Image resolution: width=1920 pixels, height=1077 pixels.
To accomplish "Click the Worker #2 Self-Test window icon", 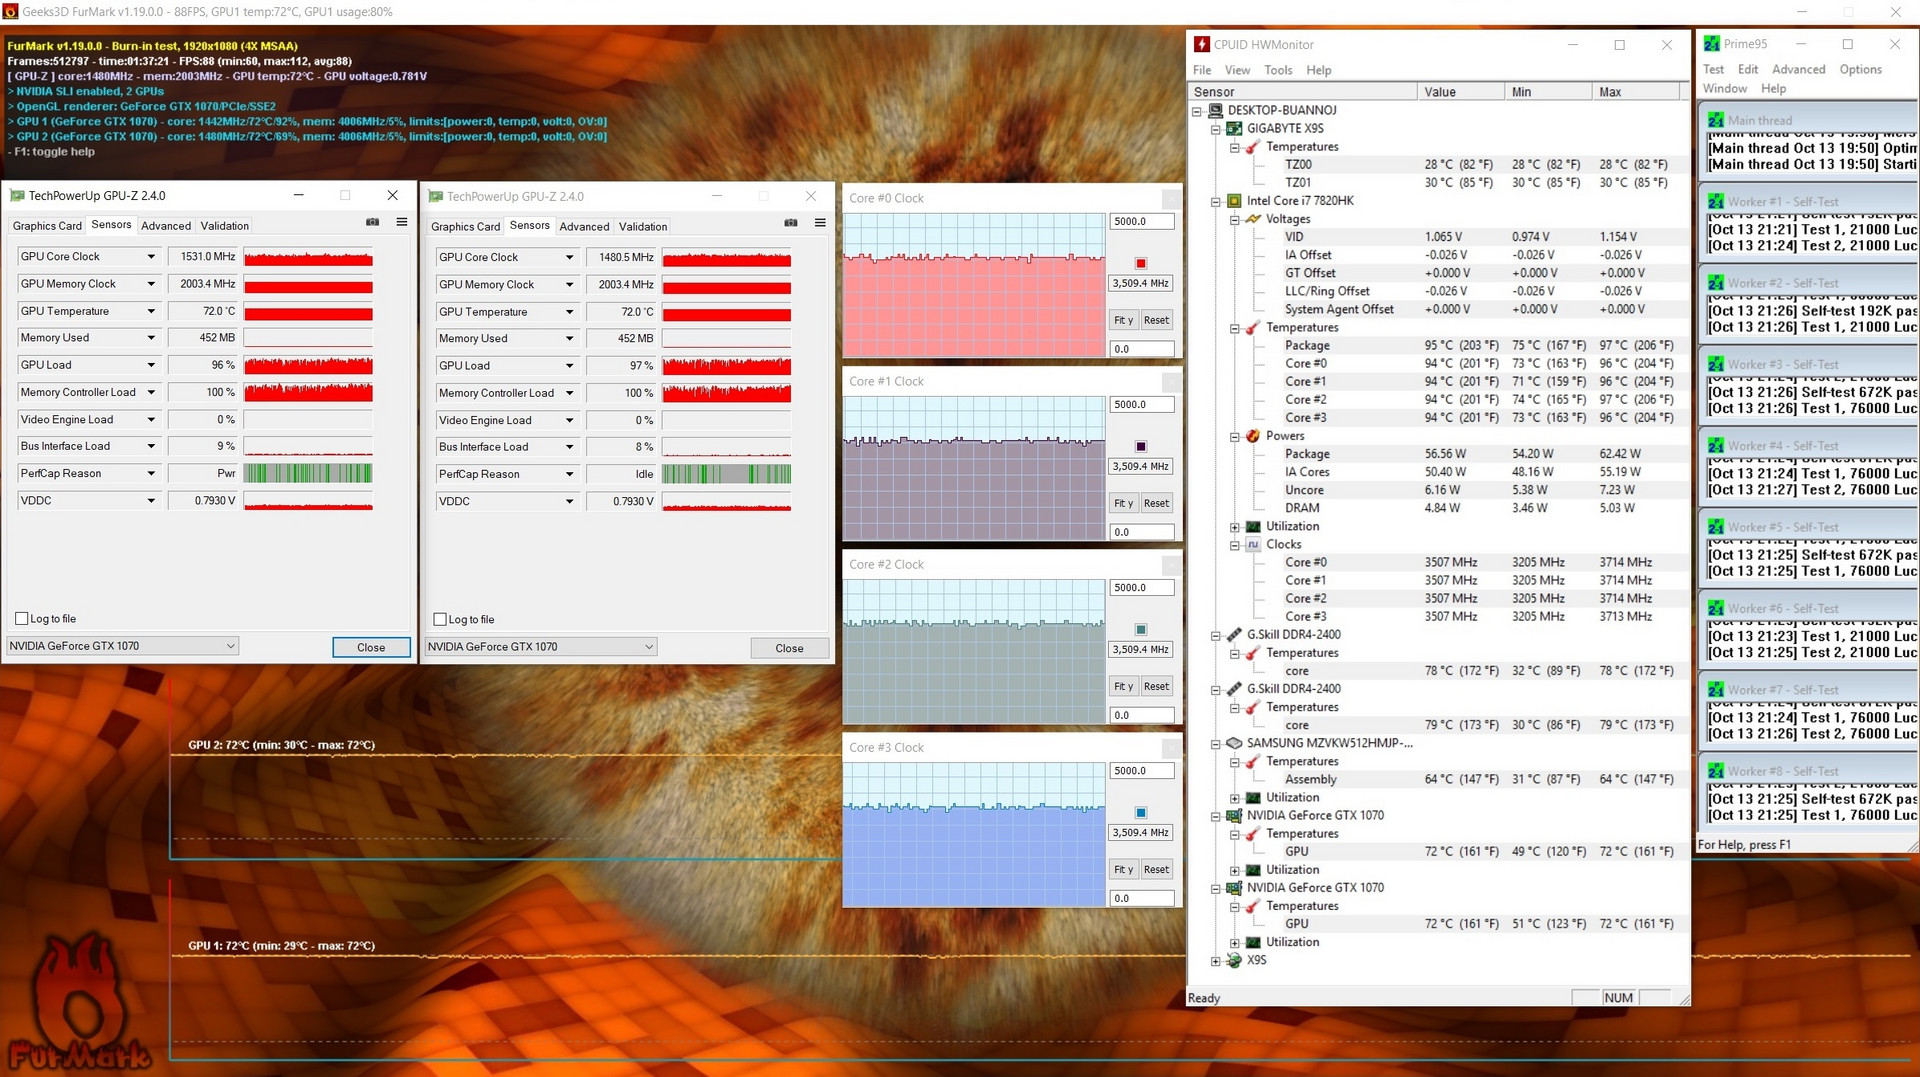I will click(x=1716, y=283).
